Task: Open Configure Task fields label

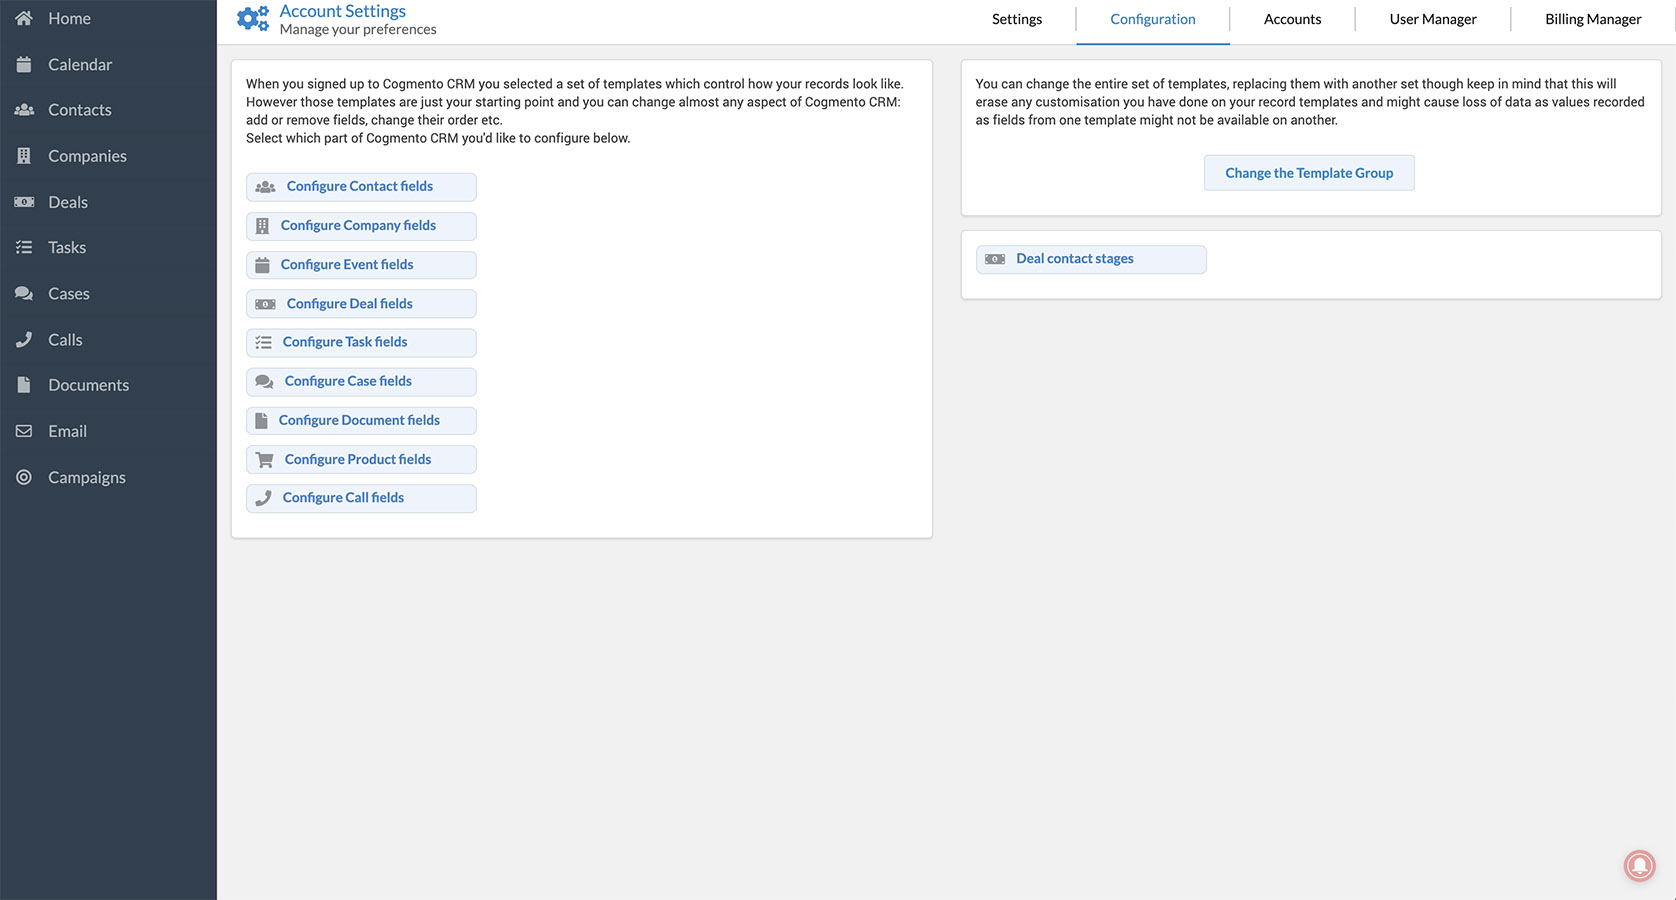Action: 345,342
